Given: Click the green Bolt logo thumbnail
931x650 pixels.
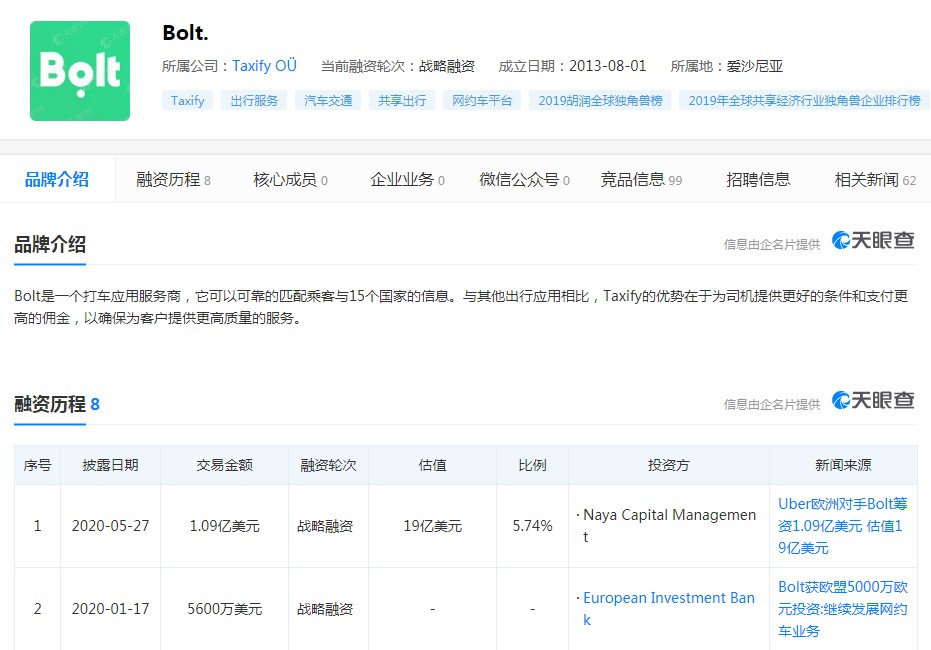Looking at the screenshot, I should click(80, 71).
